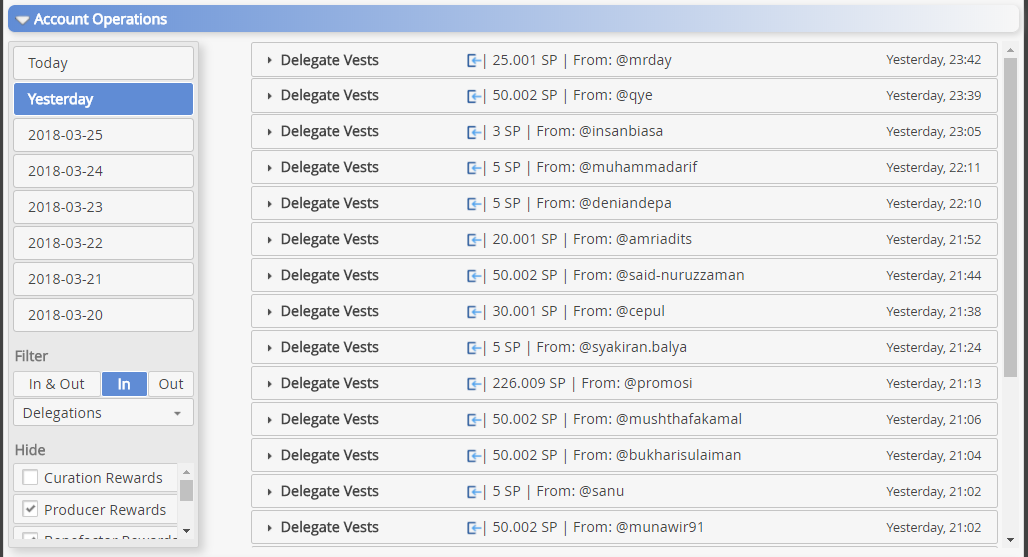Expand the @muhammadarif Delegate Vests row
The height and width of the screenshot is (557, 1028).
(270, 168)
